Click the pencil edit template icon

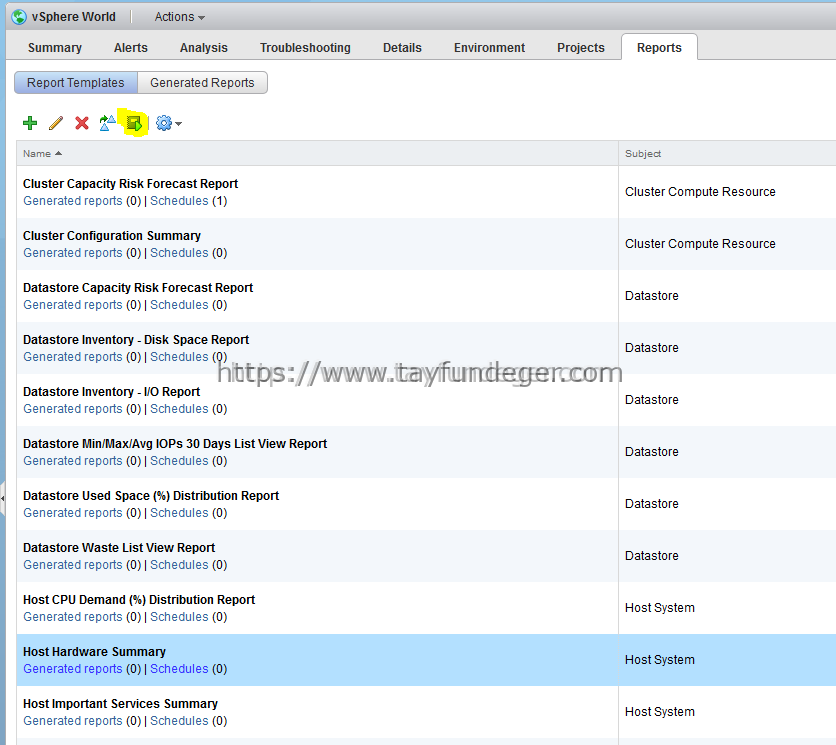56,123
